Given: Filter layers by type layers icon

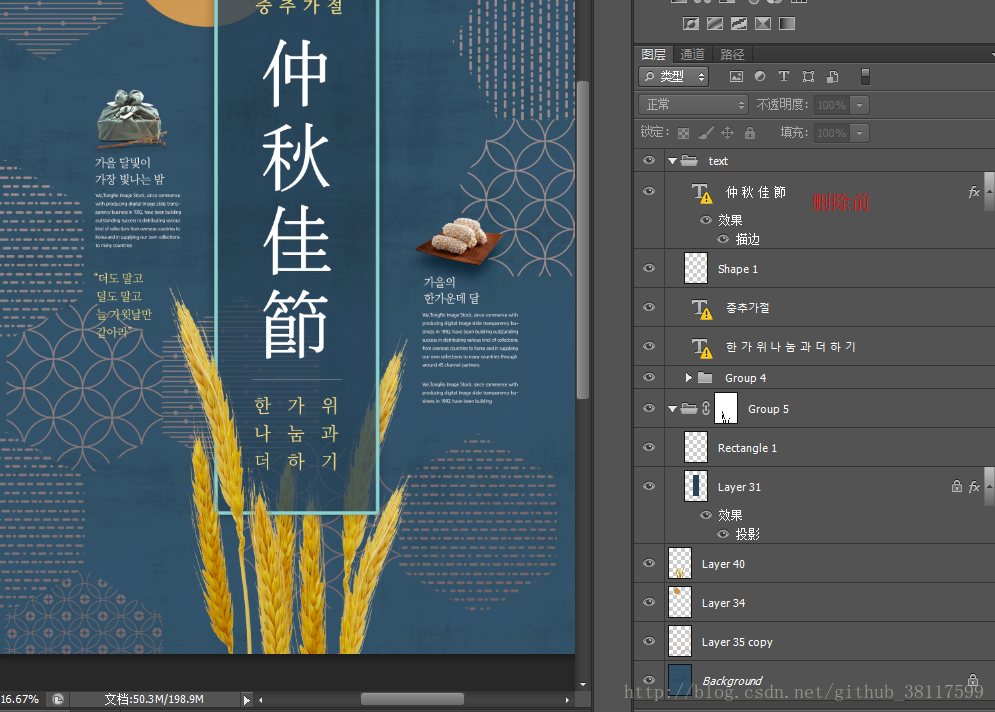Looking at the screenshot, I should point(784,76).
